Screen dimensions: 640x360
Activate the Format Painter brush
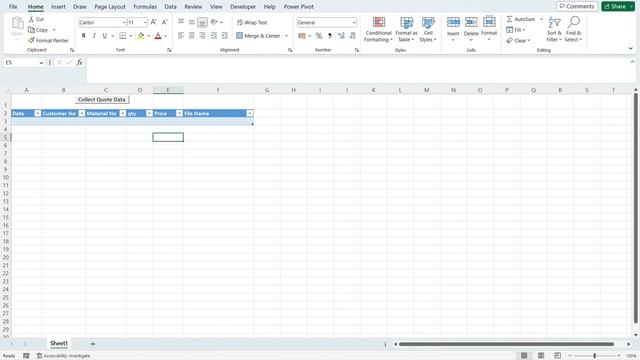point(31,40)
